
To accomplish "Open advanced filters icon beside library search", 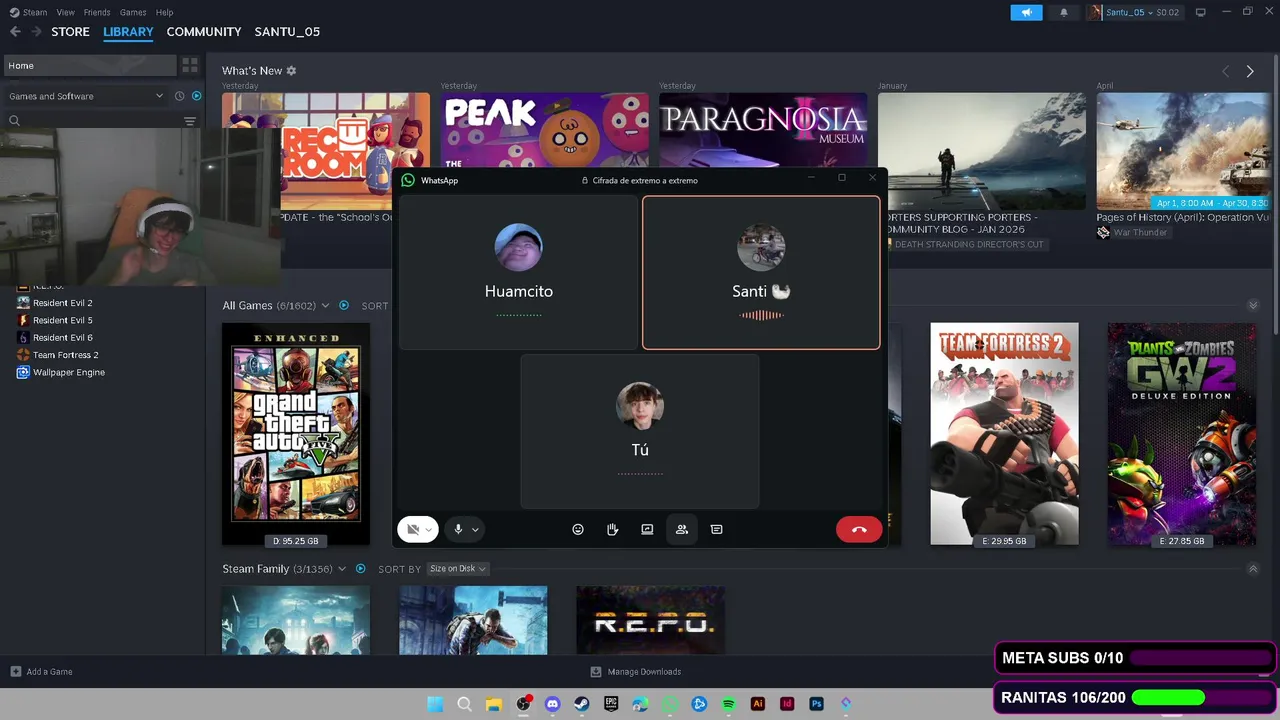I will pos(190,121).
